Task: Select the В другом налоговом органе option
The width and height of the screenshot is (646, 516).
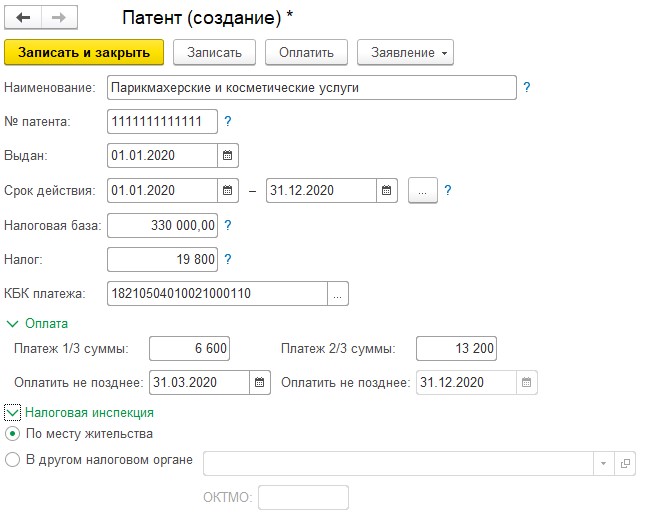Action: (x=12, y=460)
